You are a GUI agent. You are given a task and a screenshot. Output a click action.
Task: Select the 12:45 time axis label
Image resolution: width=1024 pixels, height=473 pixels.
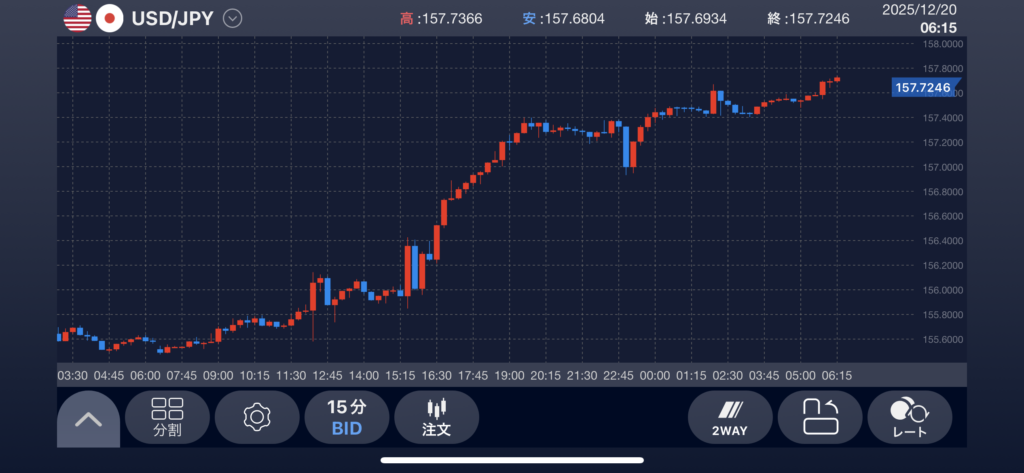click(x=327, y=375)
